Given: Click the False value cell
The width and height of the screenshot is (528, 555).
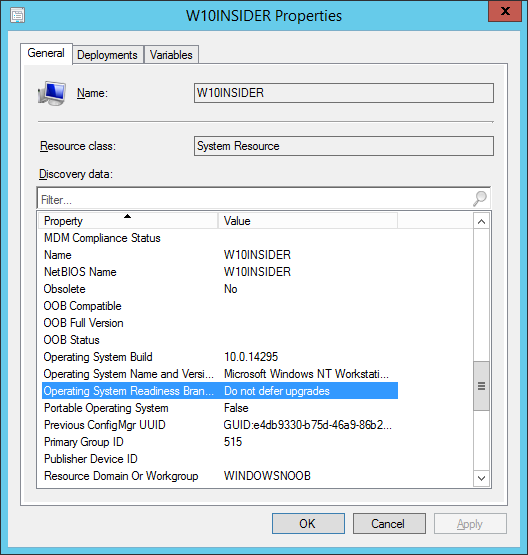Looking at the screenshot, I should click(x=236, y=408).
